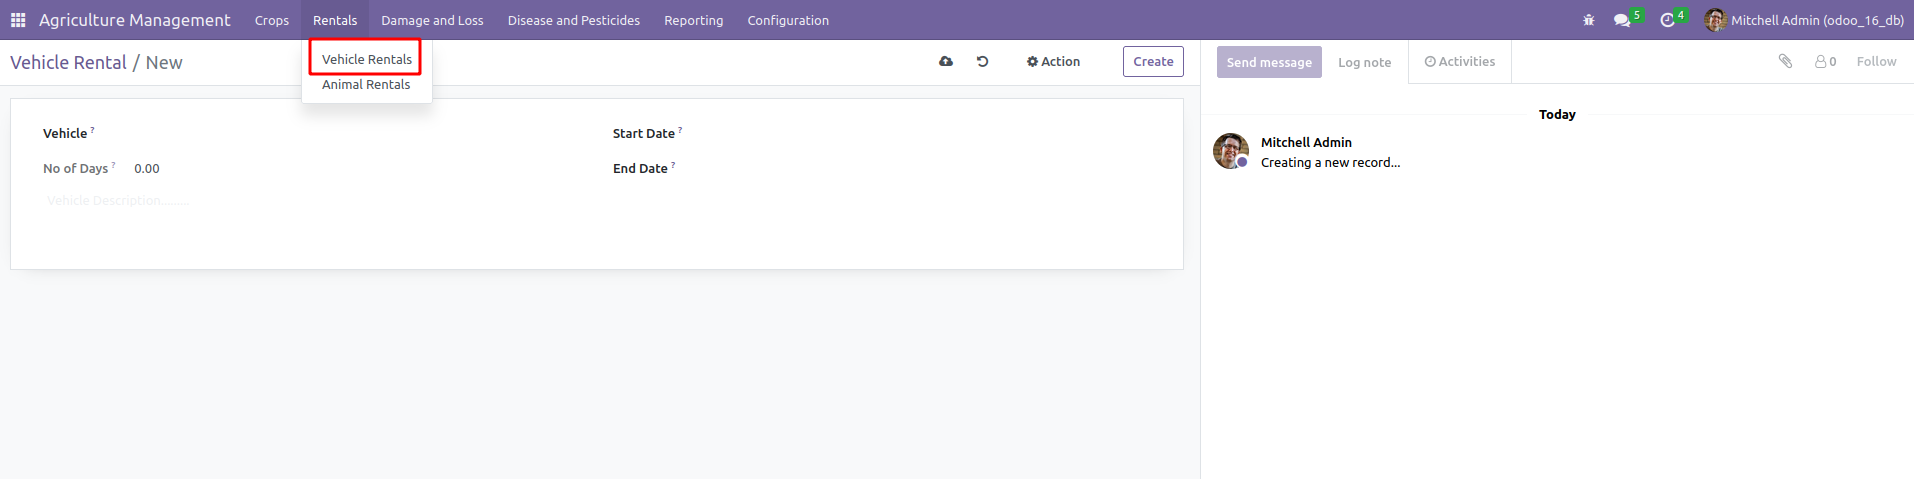This screenshot has width=1914, height=479.
Task: Discard changes with the undo icon
Action: pyautogui.click(x=982, y=62)
